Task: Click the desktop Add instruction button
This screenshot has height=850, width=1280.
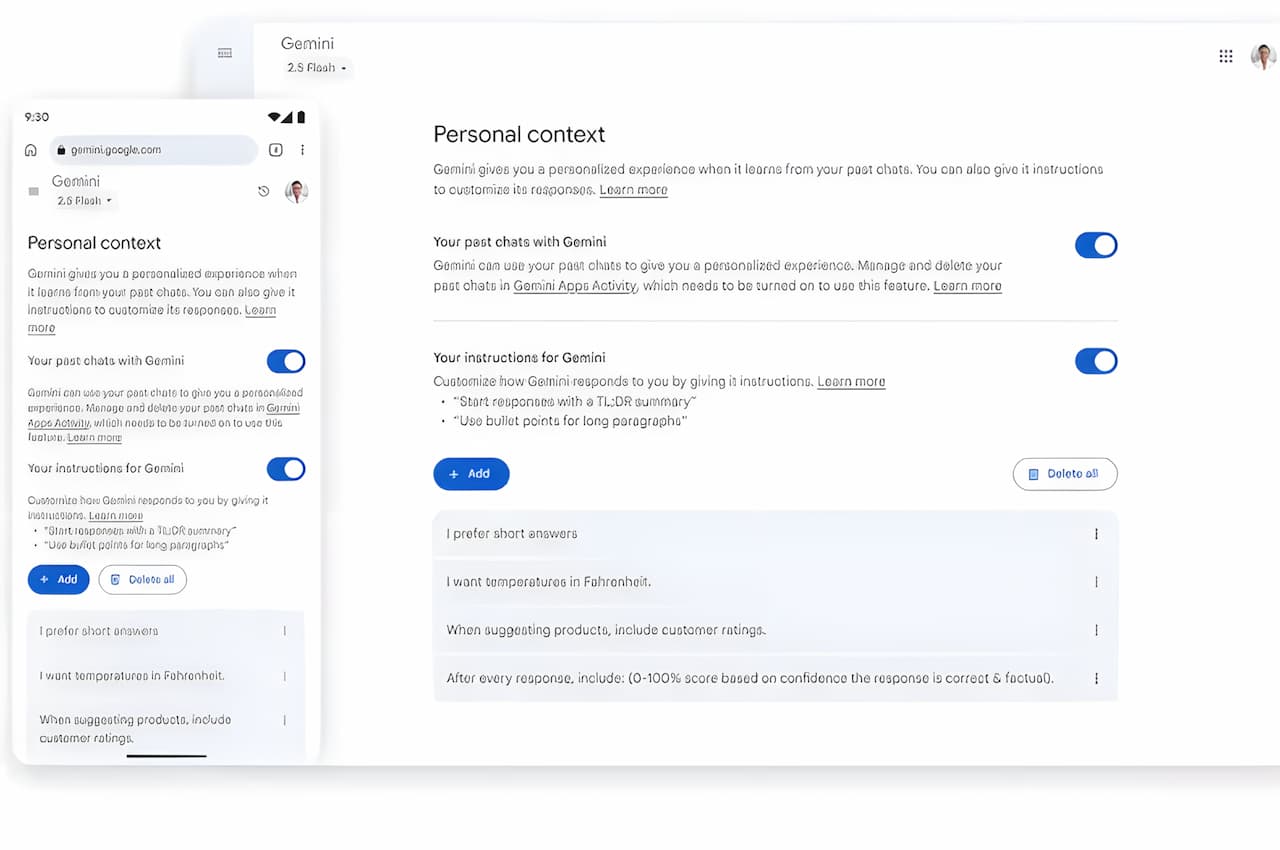Action: 471,474
